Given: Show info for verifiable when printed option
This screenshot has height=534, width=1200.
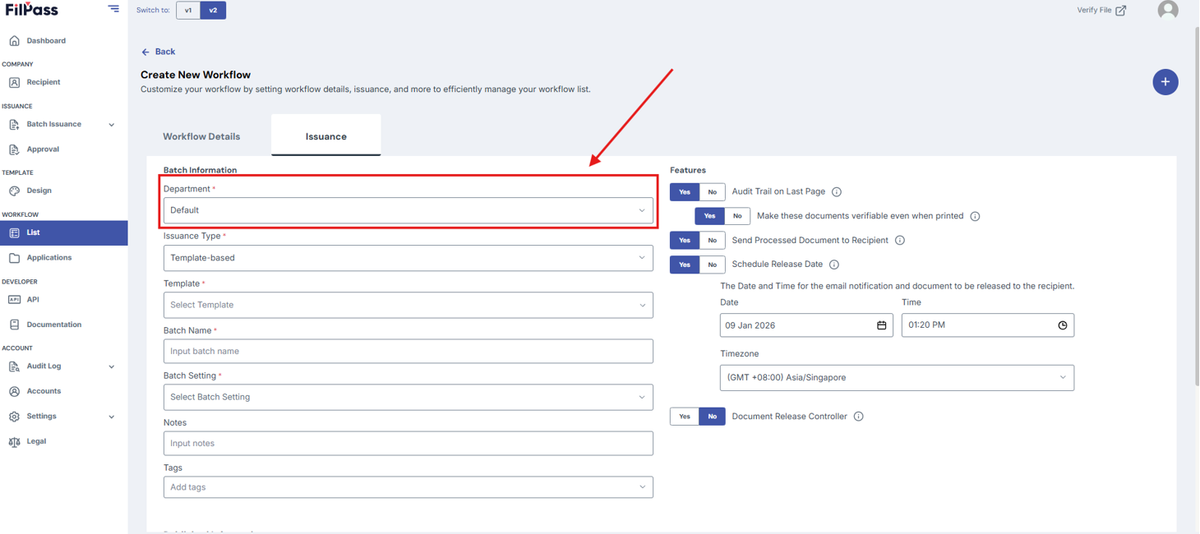Looking at the screenshot, I should click(975, 216).
